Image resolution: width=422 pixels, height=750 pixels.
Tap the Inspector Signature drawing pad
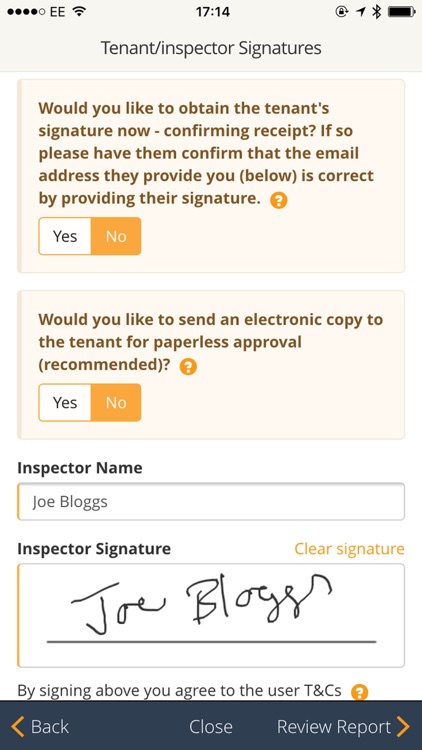211,616
